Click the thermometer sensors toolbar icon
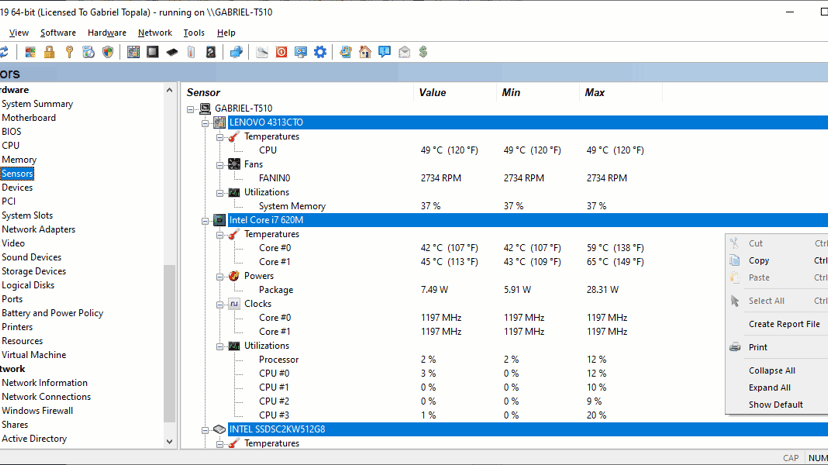 click(191, 52)
